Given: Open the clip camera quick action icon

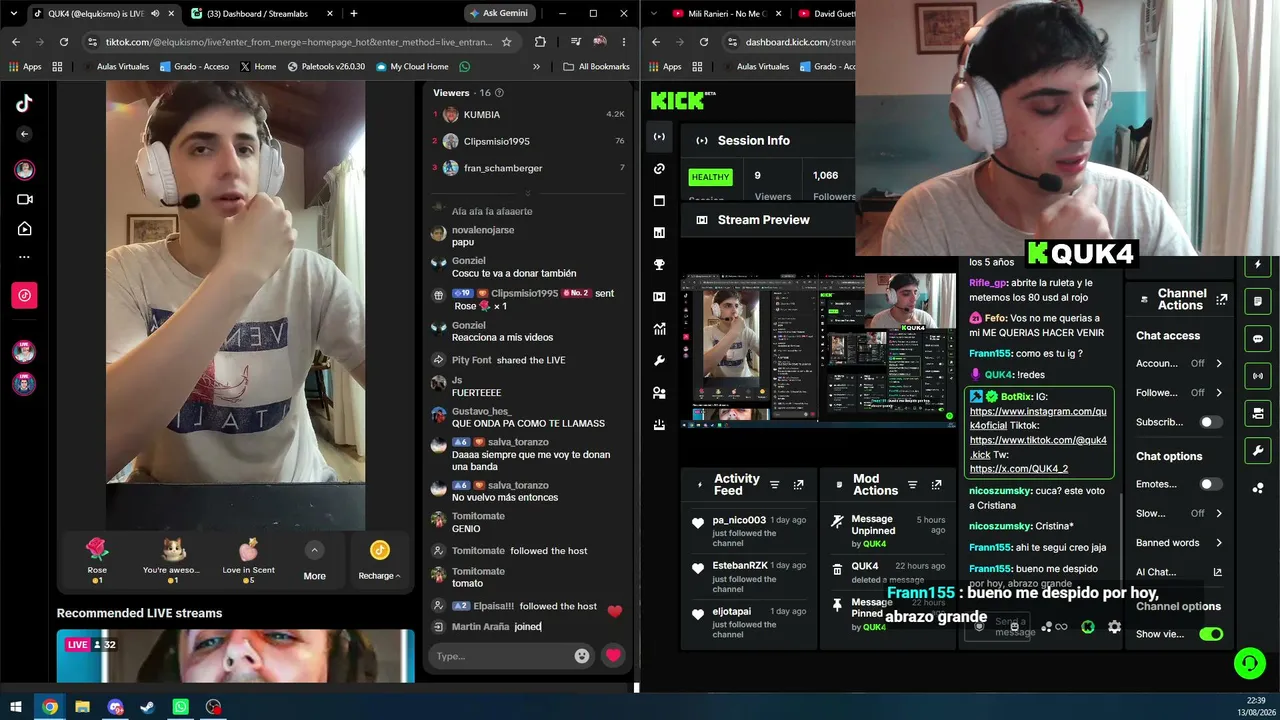Looking at the screenshot, I should [x=1258, y=413].
